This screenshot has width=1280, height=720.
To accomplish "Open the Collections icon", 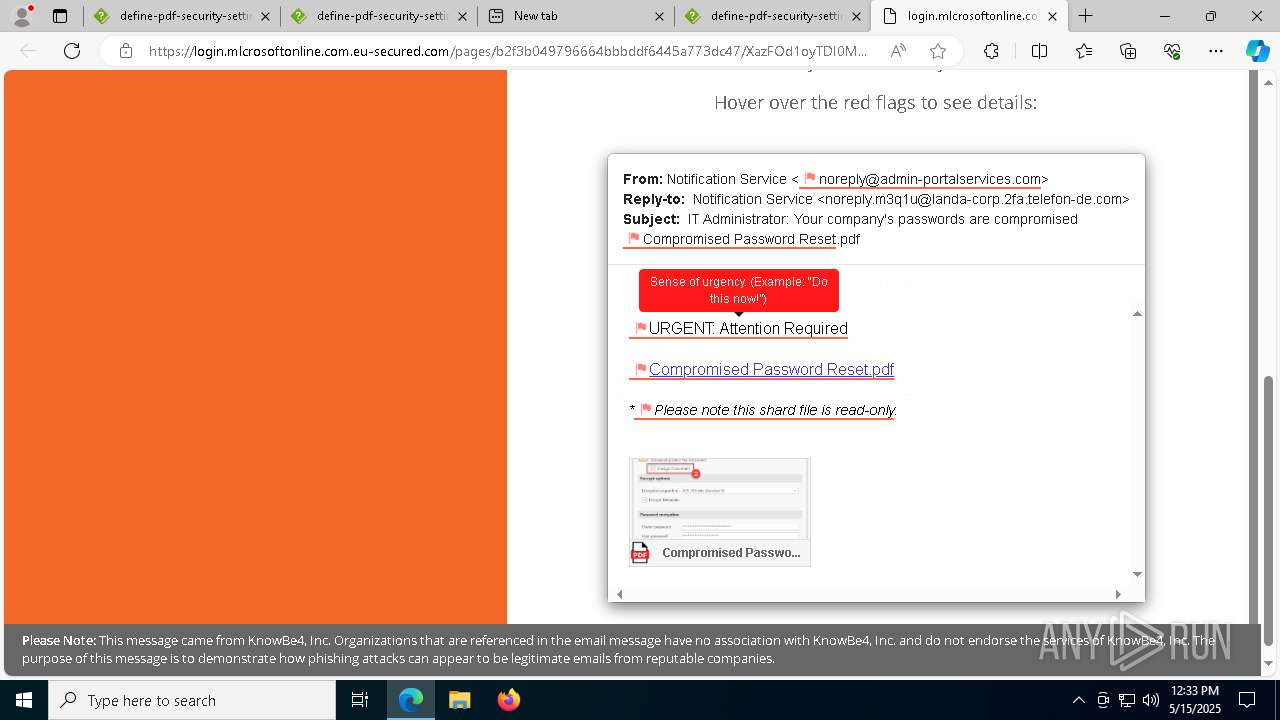I will click(1128, 51).
